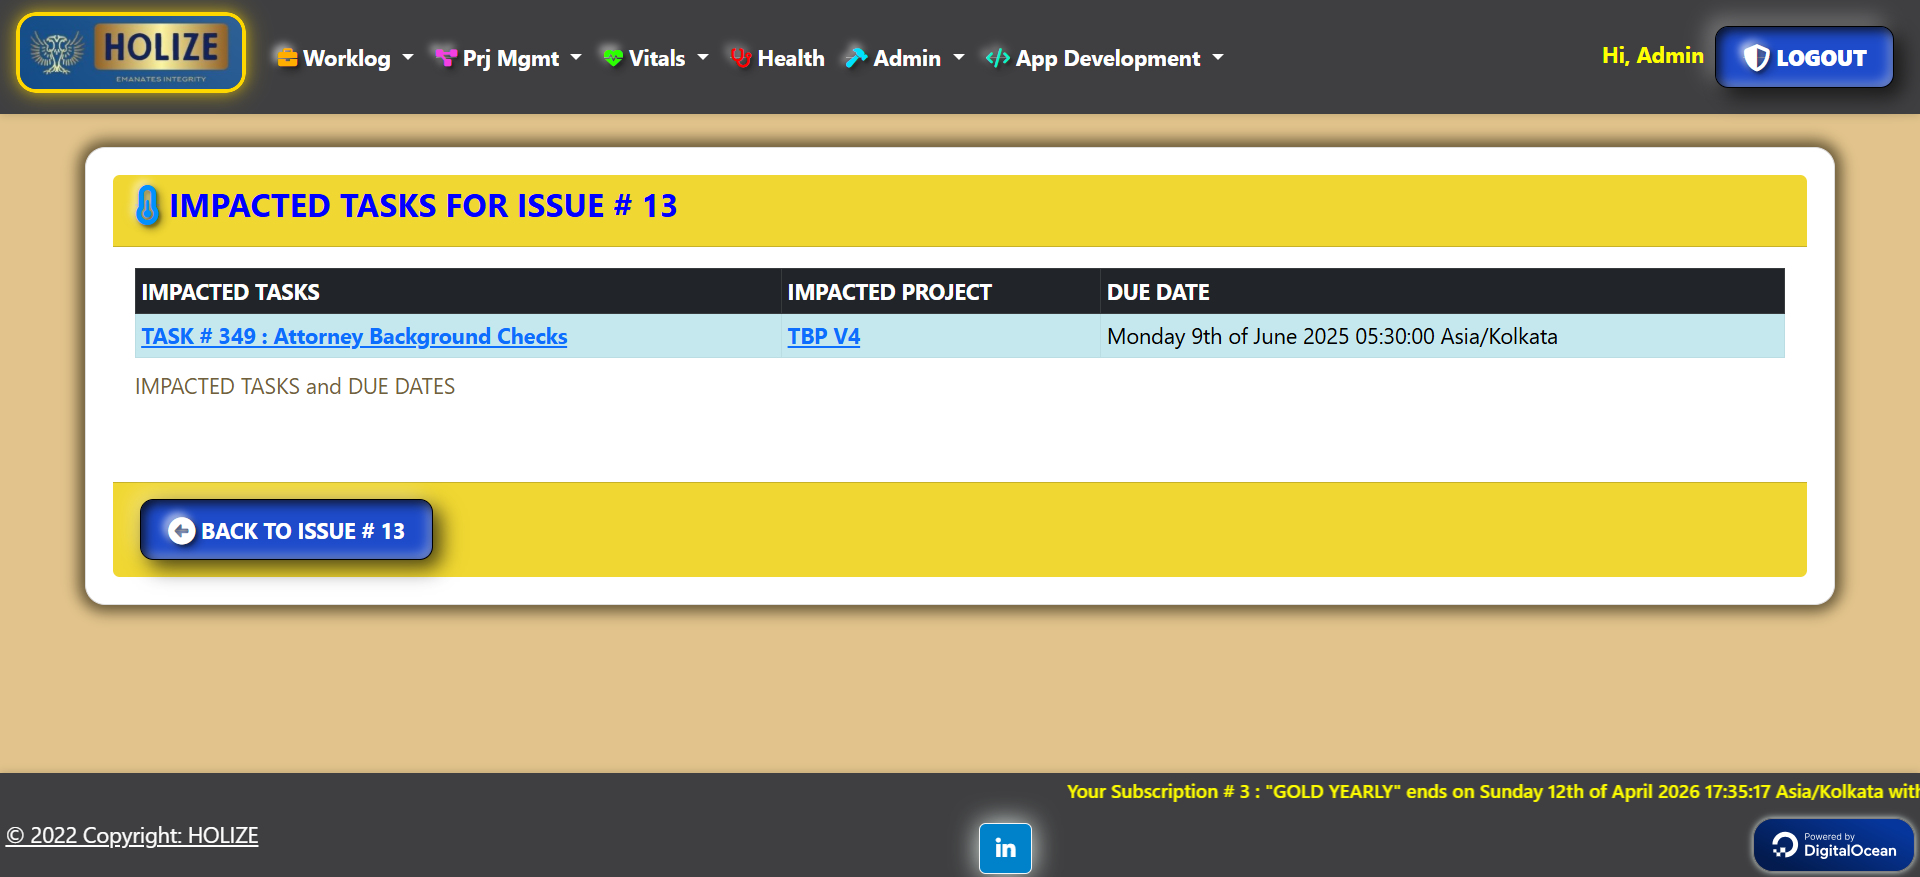The image size is (1920, 877).
Task: Expand the Prj Mgmt dropdown arrow
Action: [x=576, y=58]
